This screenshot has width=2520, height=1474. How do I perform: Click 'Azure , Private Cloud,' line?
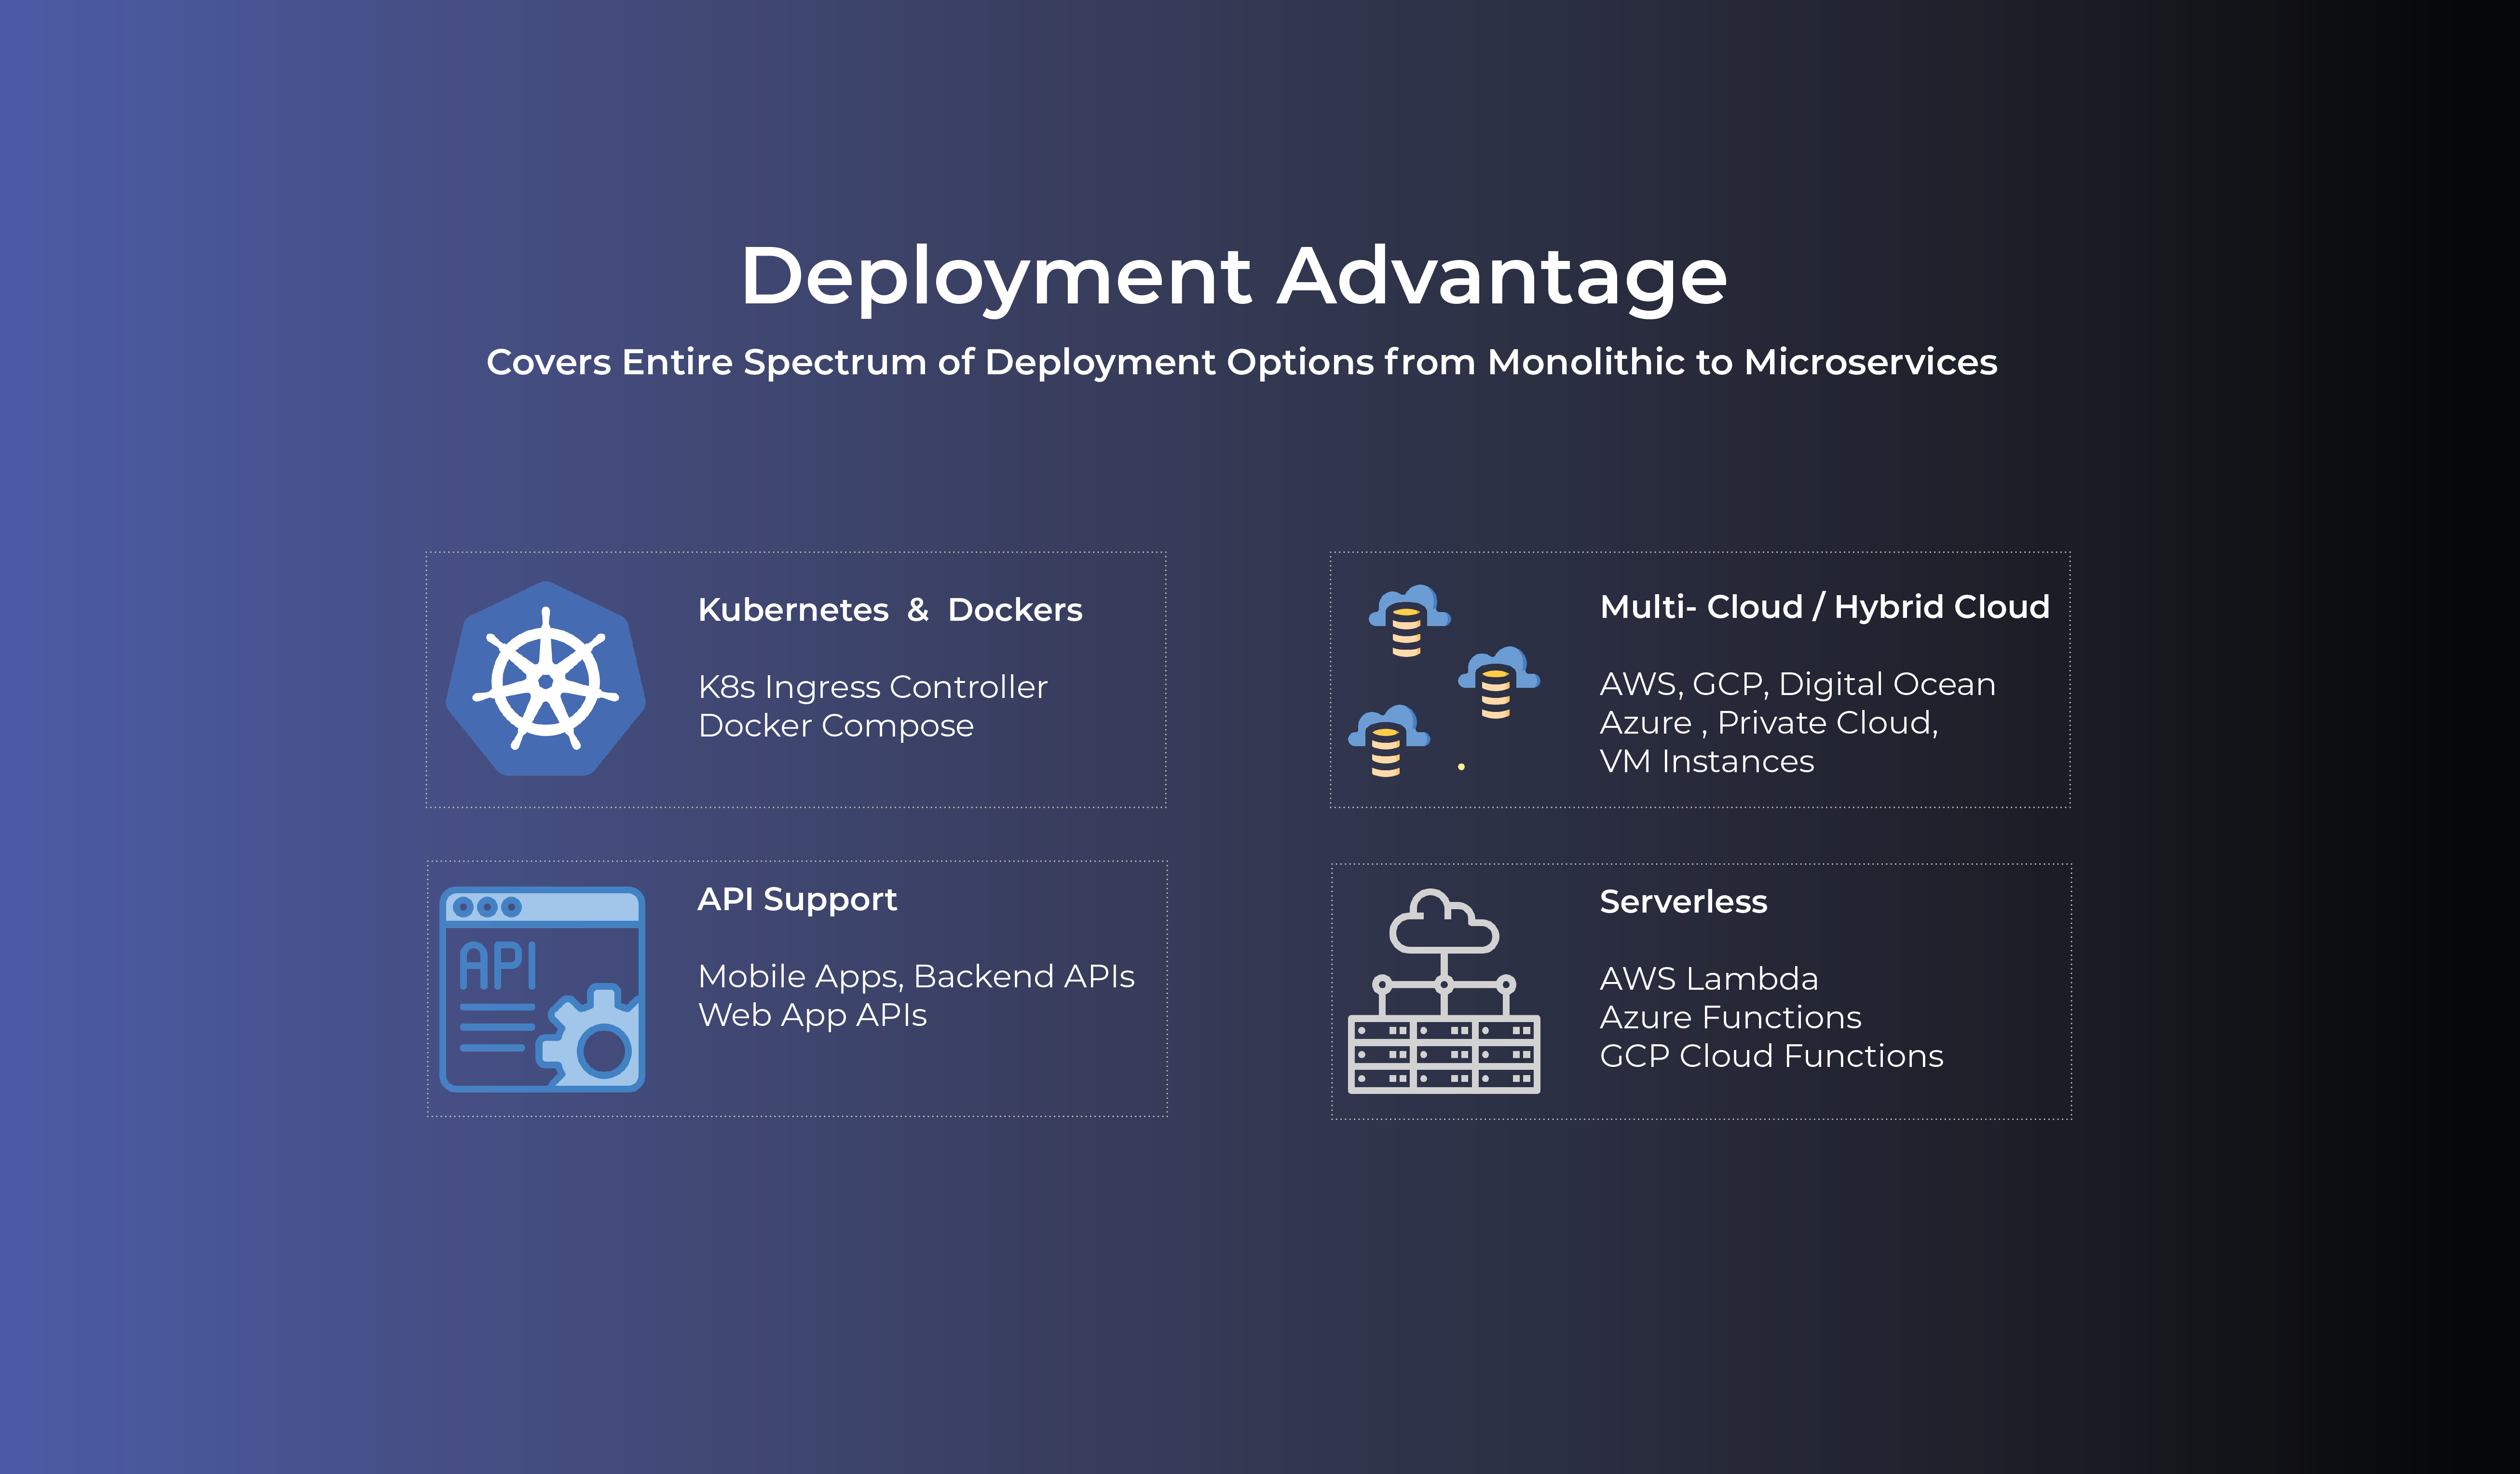pyautogui.click(x=1769, y=723)
